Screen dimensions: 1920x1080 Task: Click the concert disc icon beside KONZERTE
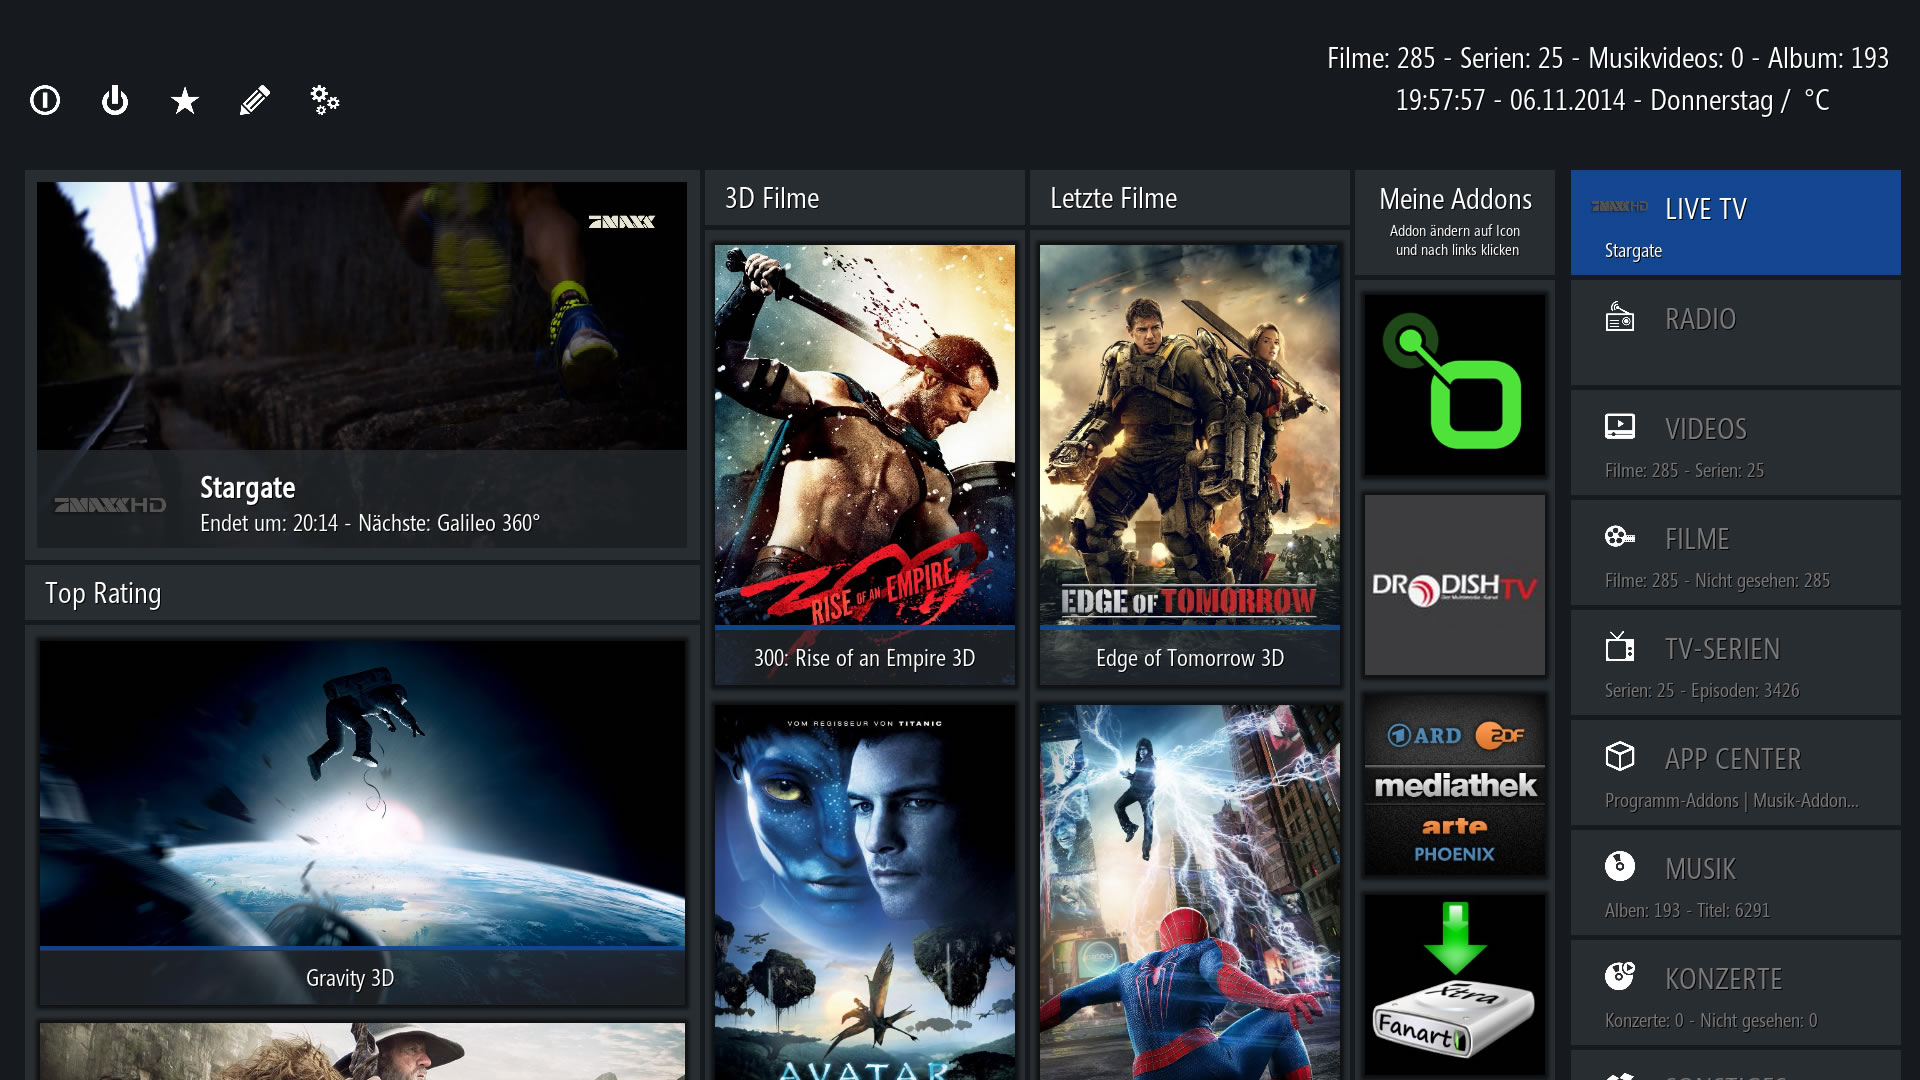(1620, 976)
